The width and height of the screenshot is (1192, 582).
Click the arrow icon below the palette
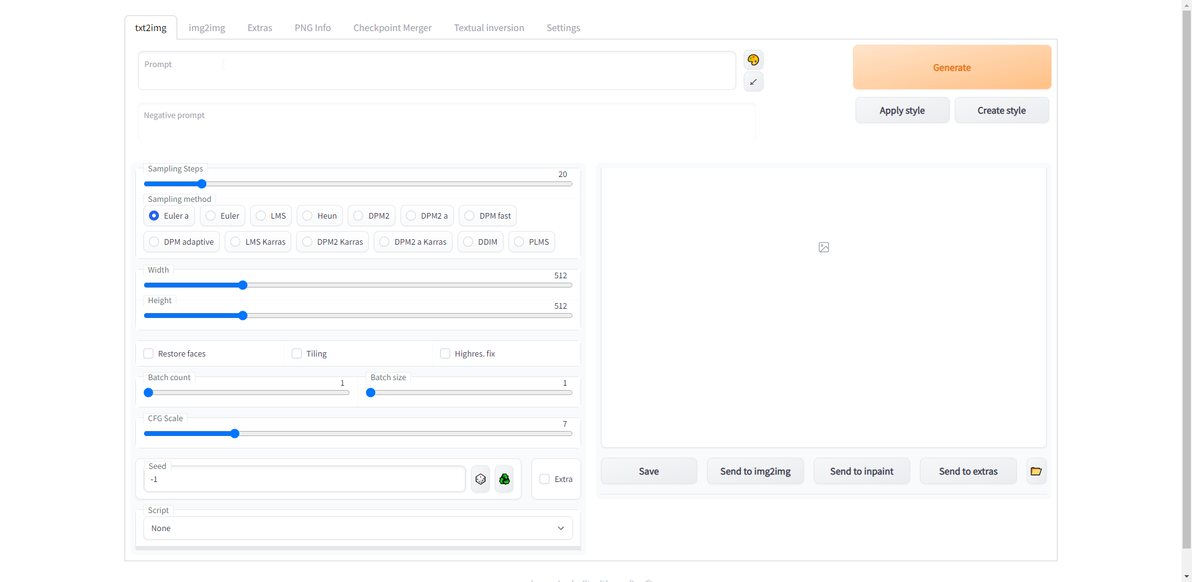click(753, 81)
